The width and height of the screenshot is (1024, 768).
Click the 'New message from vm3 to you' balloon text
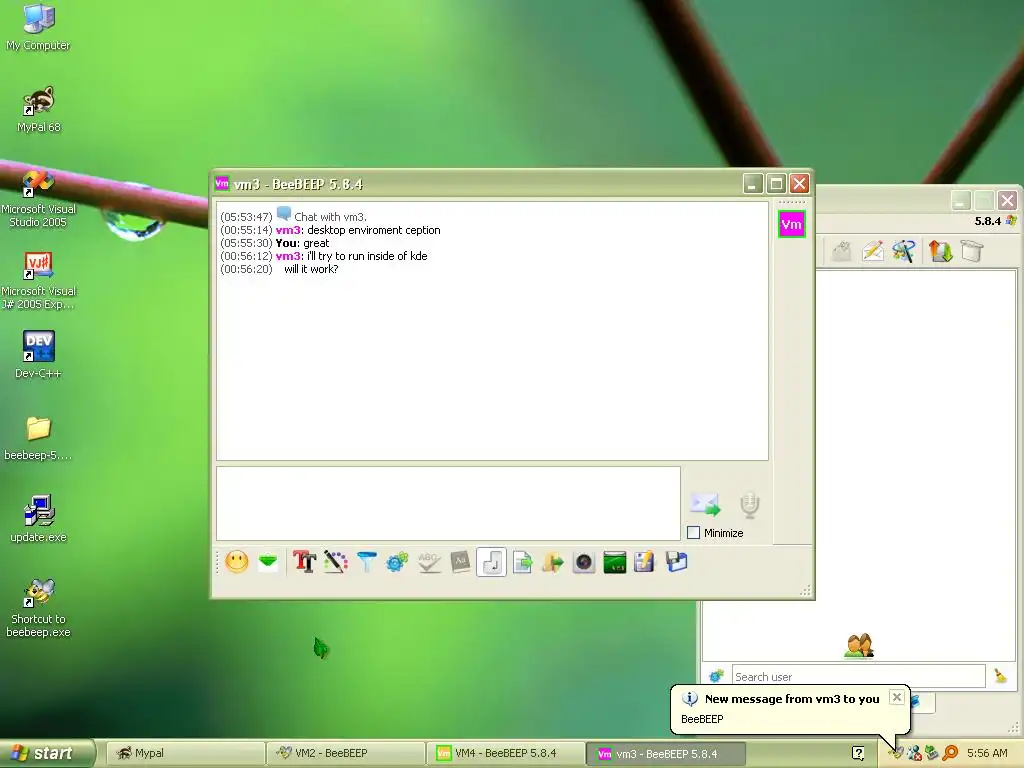click(x=792, y=699)
